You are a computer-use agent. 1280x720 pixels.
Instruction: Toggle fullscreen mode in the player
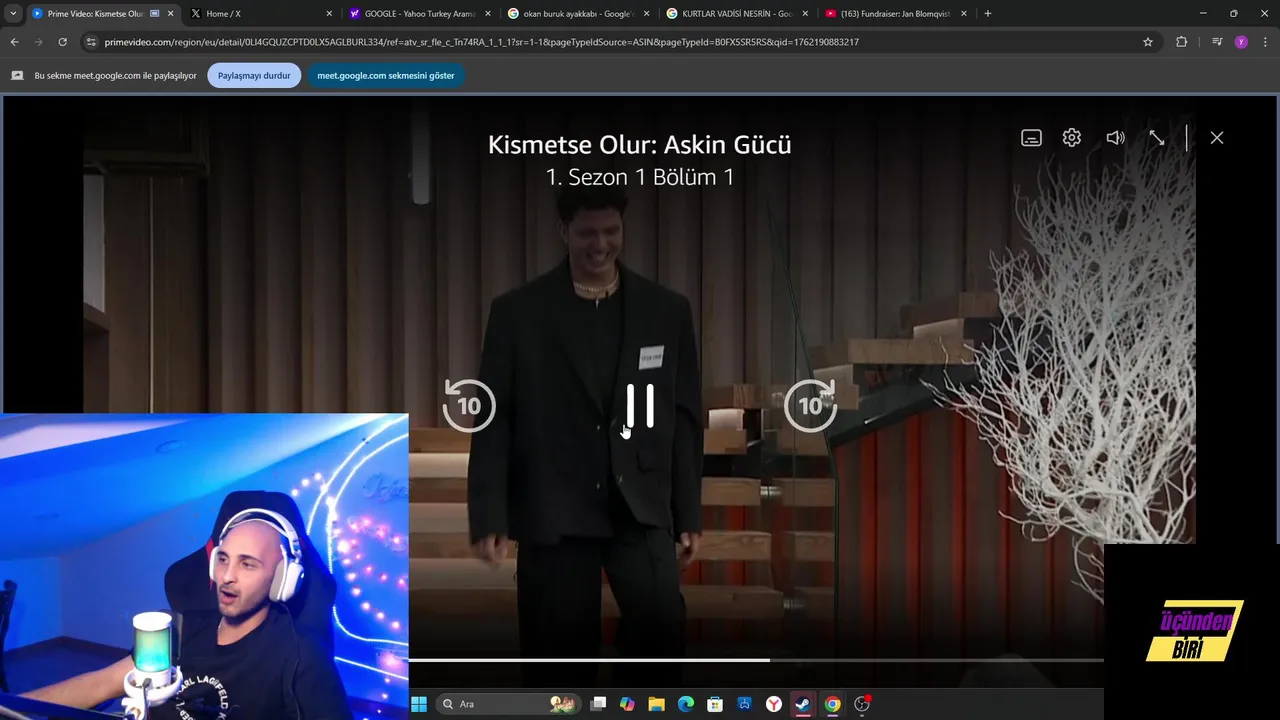[x=1157, y=138]
